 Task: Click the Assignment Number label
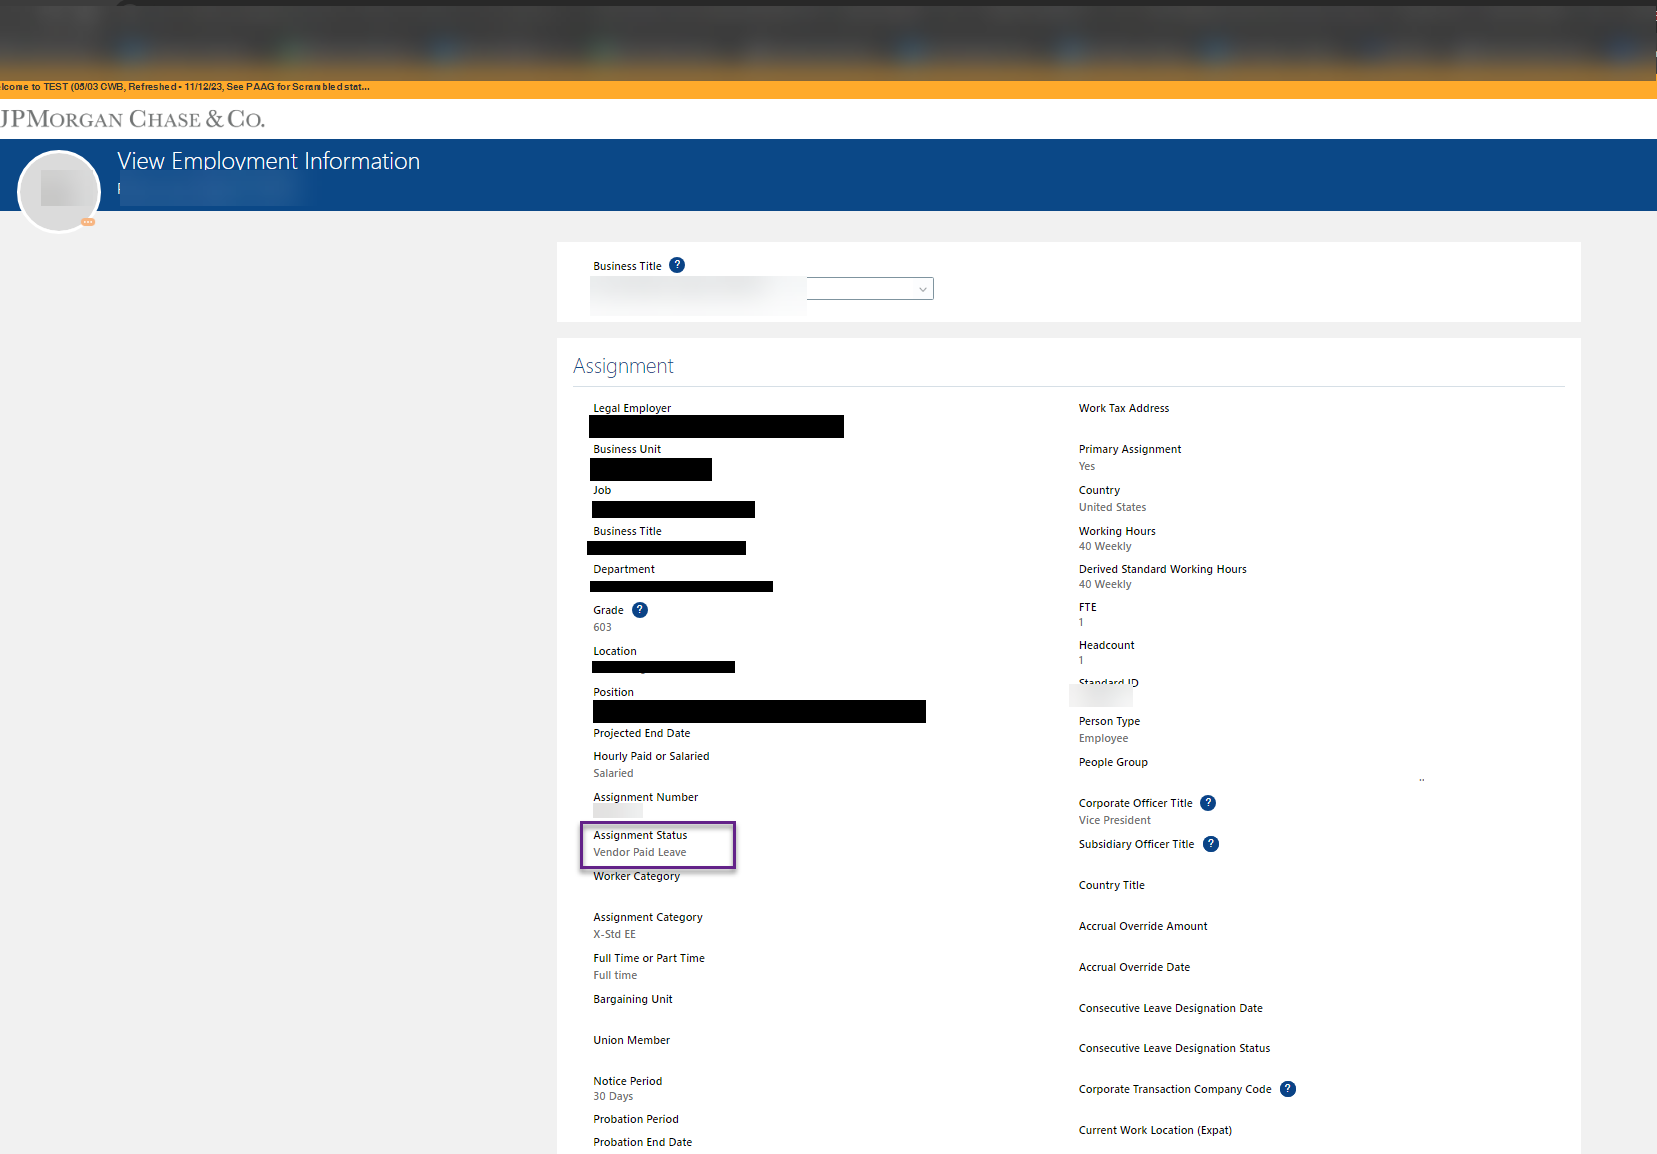tap(646, 797)
